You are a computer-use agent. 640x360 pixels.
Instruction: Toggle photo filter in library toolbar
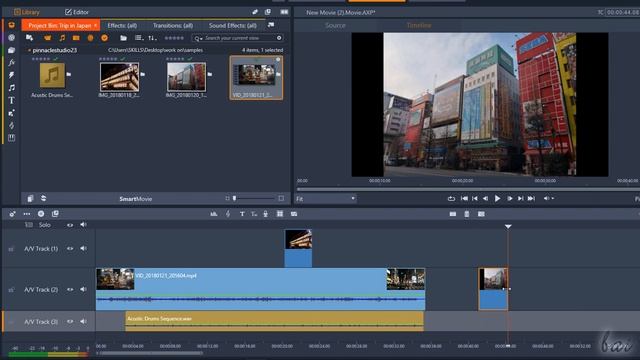(x=76, y=38)
